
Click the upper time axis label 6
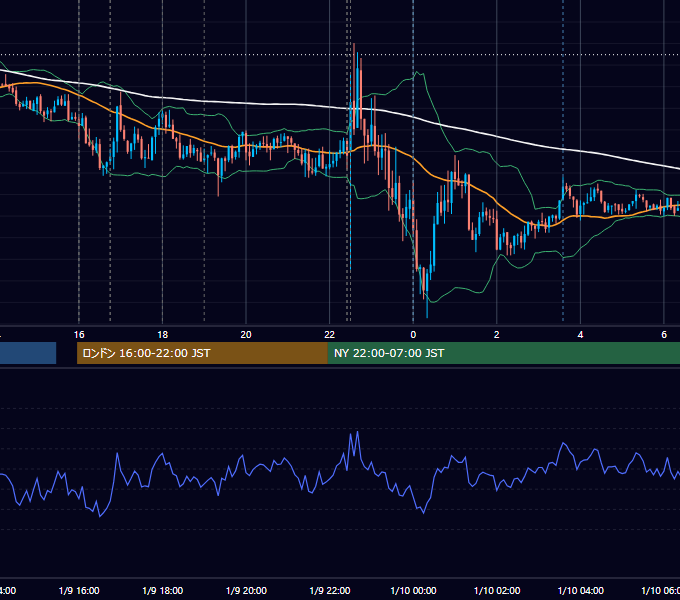tap(664, 335)
